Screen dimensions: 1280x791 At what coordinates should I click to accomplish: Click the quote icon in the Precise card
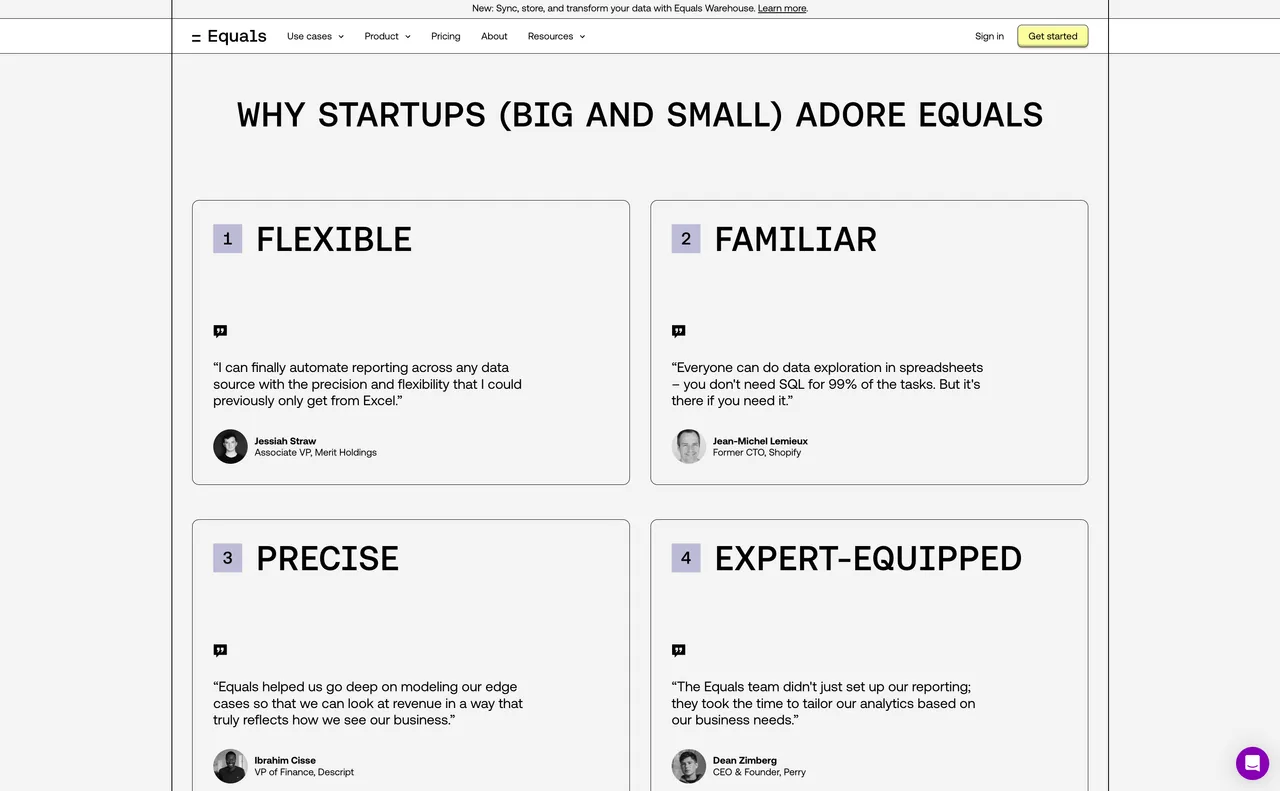[x=220, y=650]
